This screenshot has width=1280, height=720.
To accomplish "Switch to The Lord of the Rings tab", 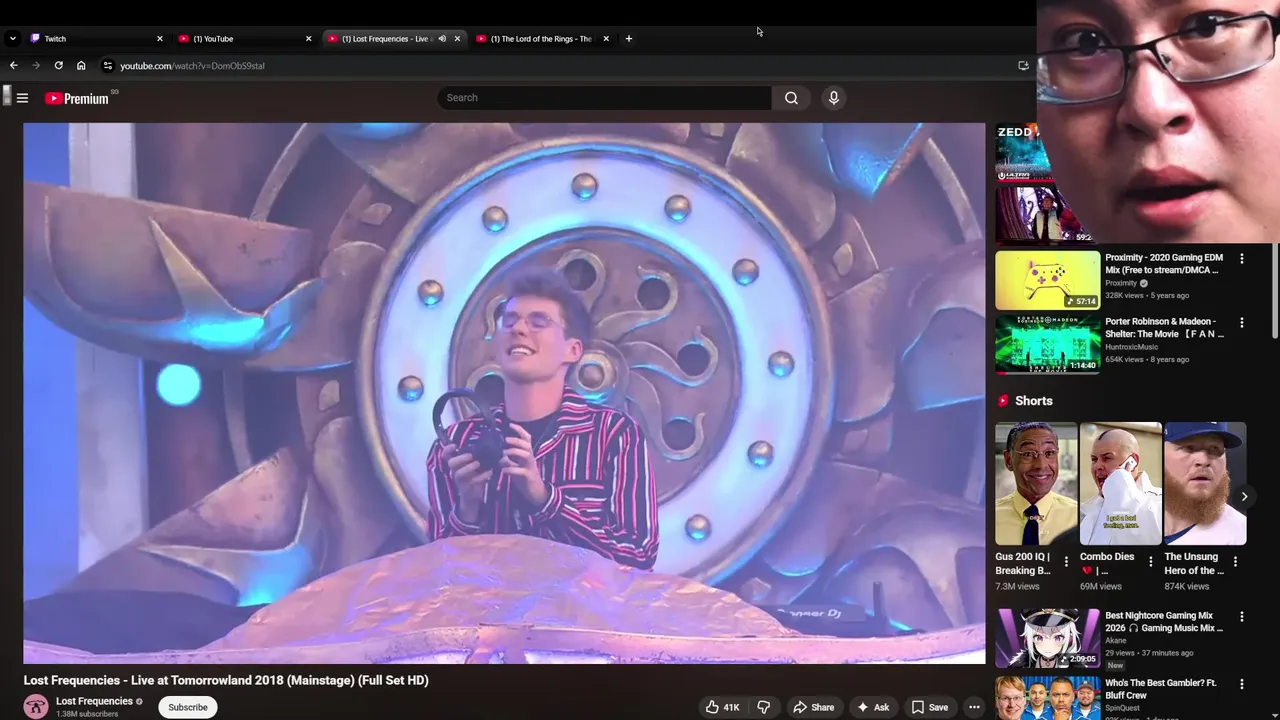I will click(x=542, y=39).
